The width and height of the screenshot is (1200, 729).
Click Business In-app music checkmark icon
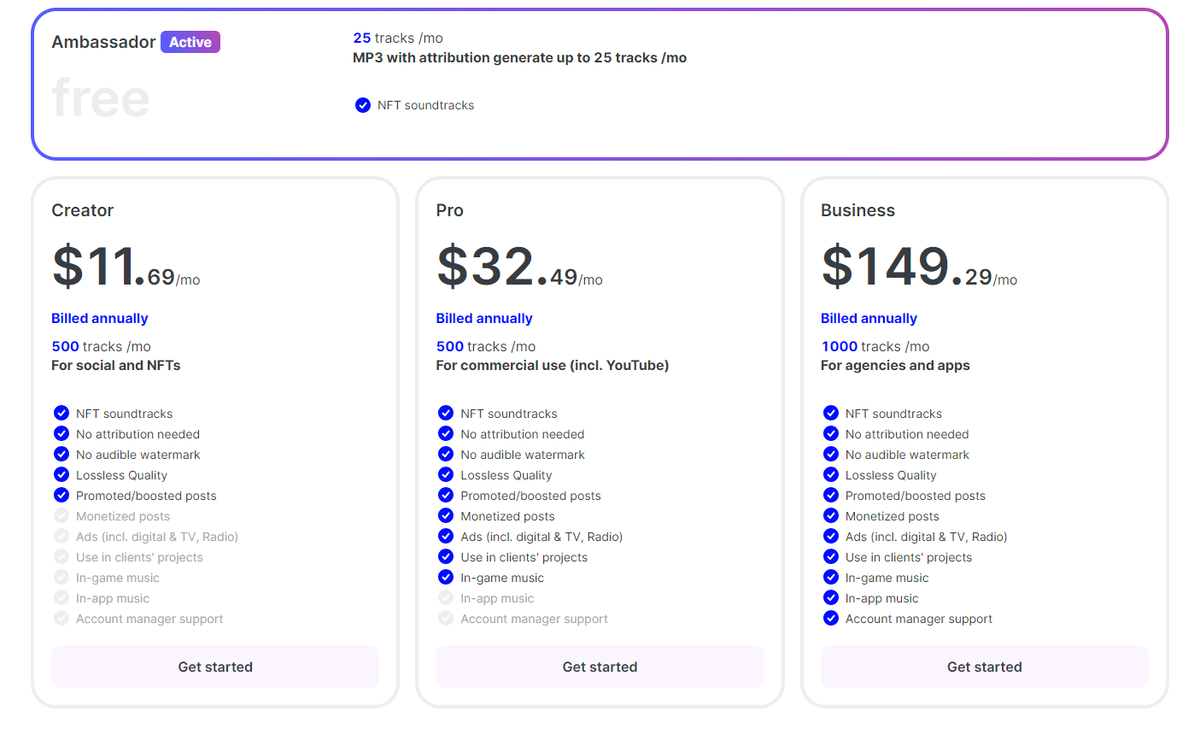[830, 598]
